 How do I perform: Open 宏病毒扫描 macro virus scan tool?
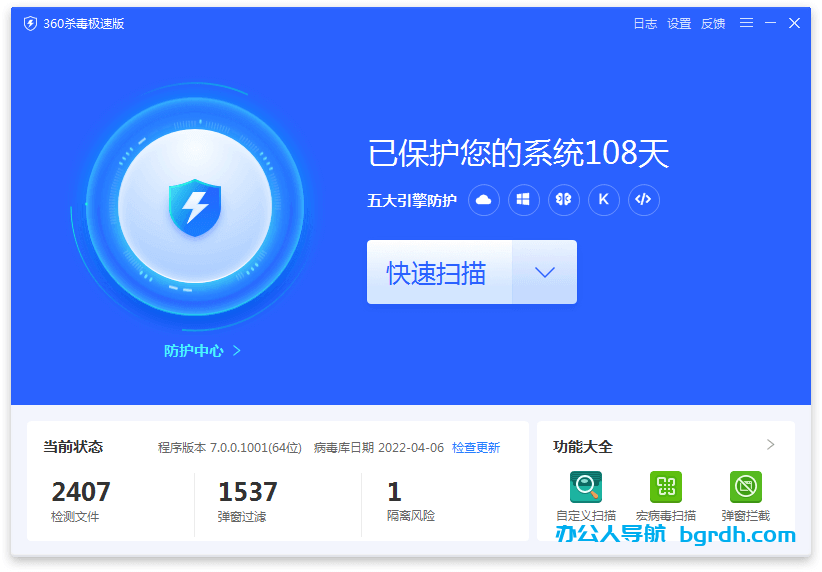pyautogui.click(x=666, y=496)
